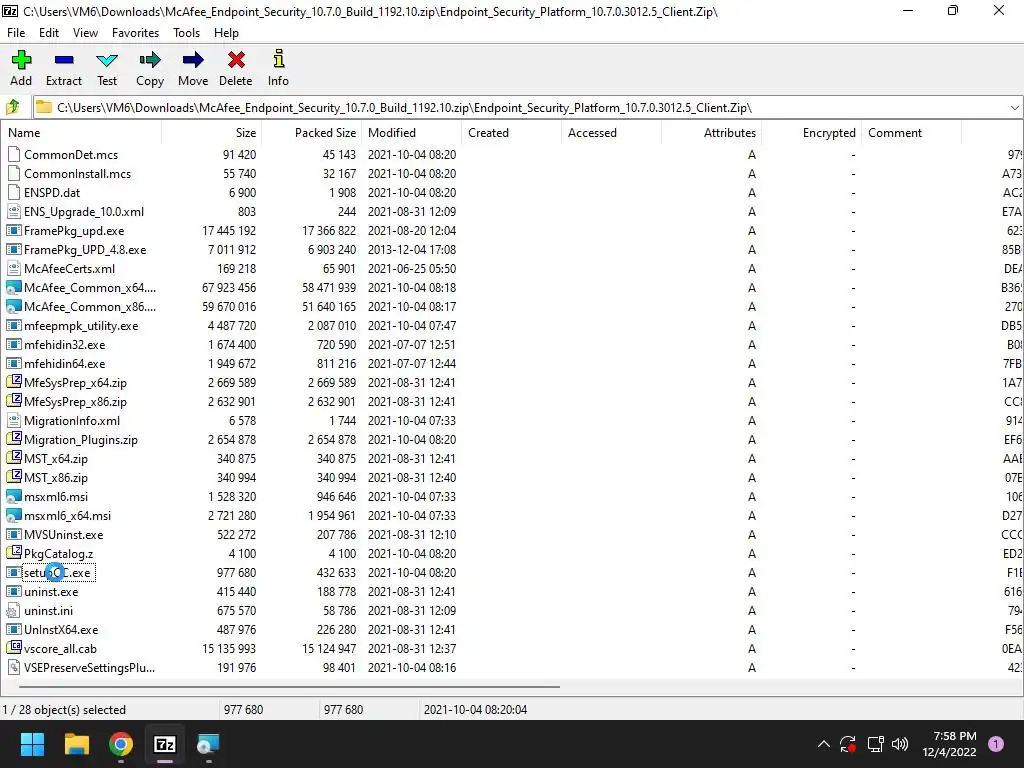Select file CommonInstall.mcs
The image size is (1024, 768).
[77, 174]
